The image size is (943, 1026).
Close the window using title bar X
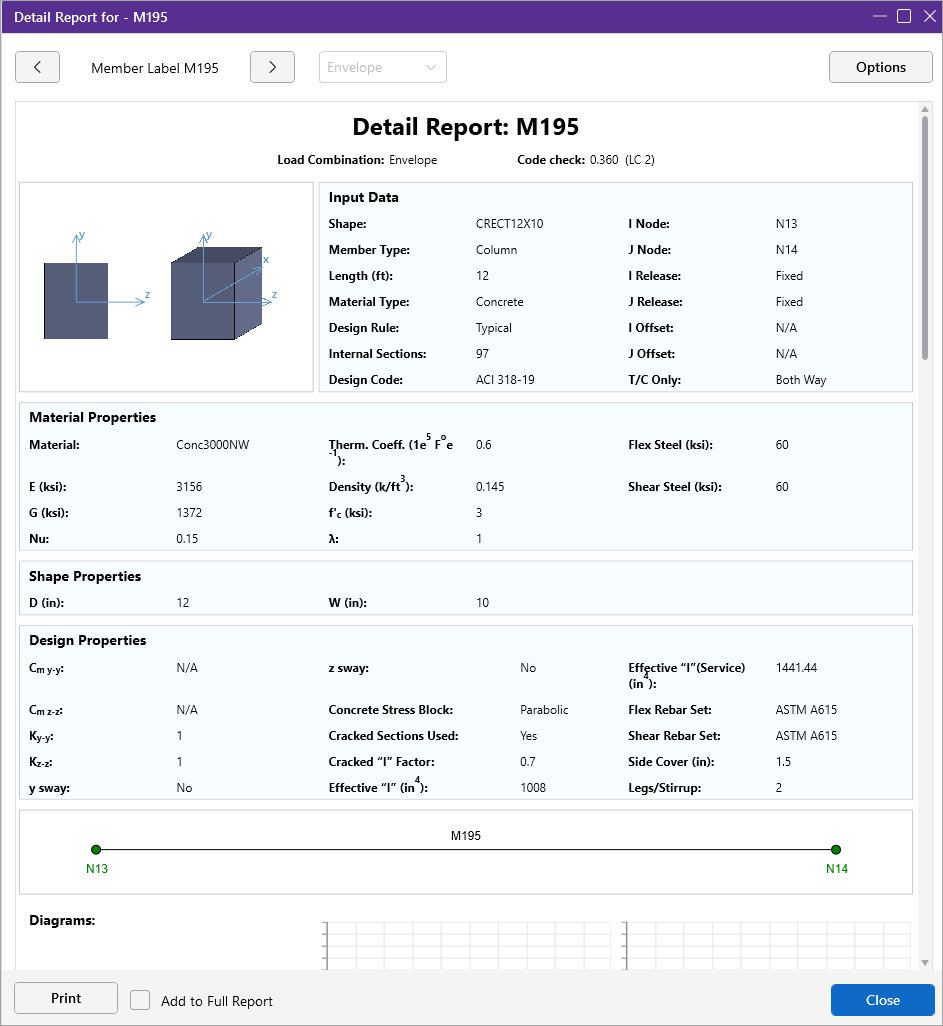(x=928, y=16)
